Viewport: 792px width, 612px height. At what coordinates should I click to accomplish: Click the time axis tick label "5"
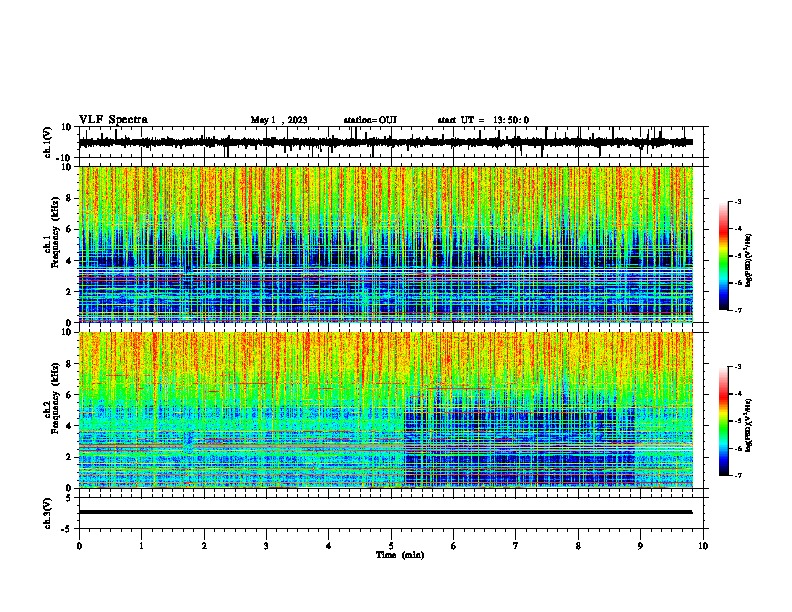391,546
